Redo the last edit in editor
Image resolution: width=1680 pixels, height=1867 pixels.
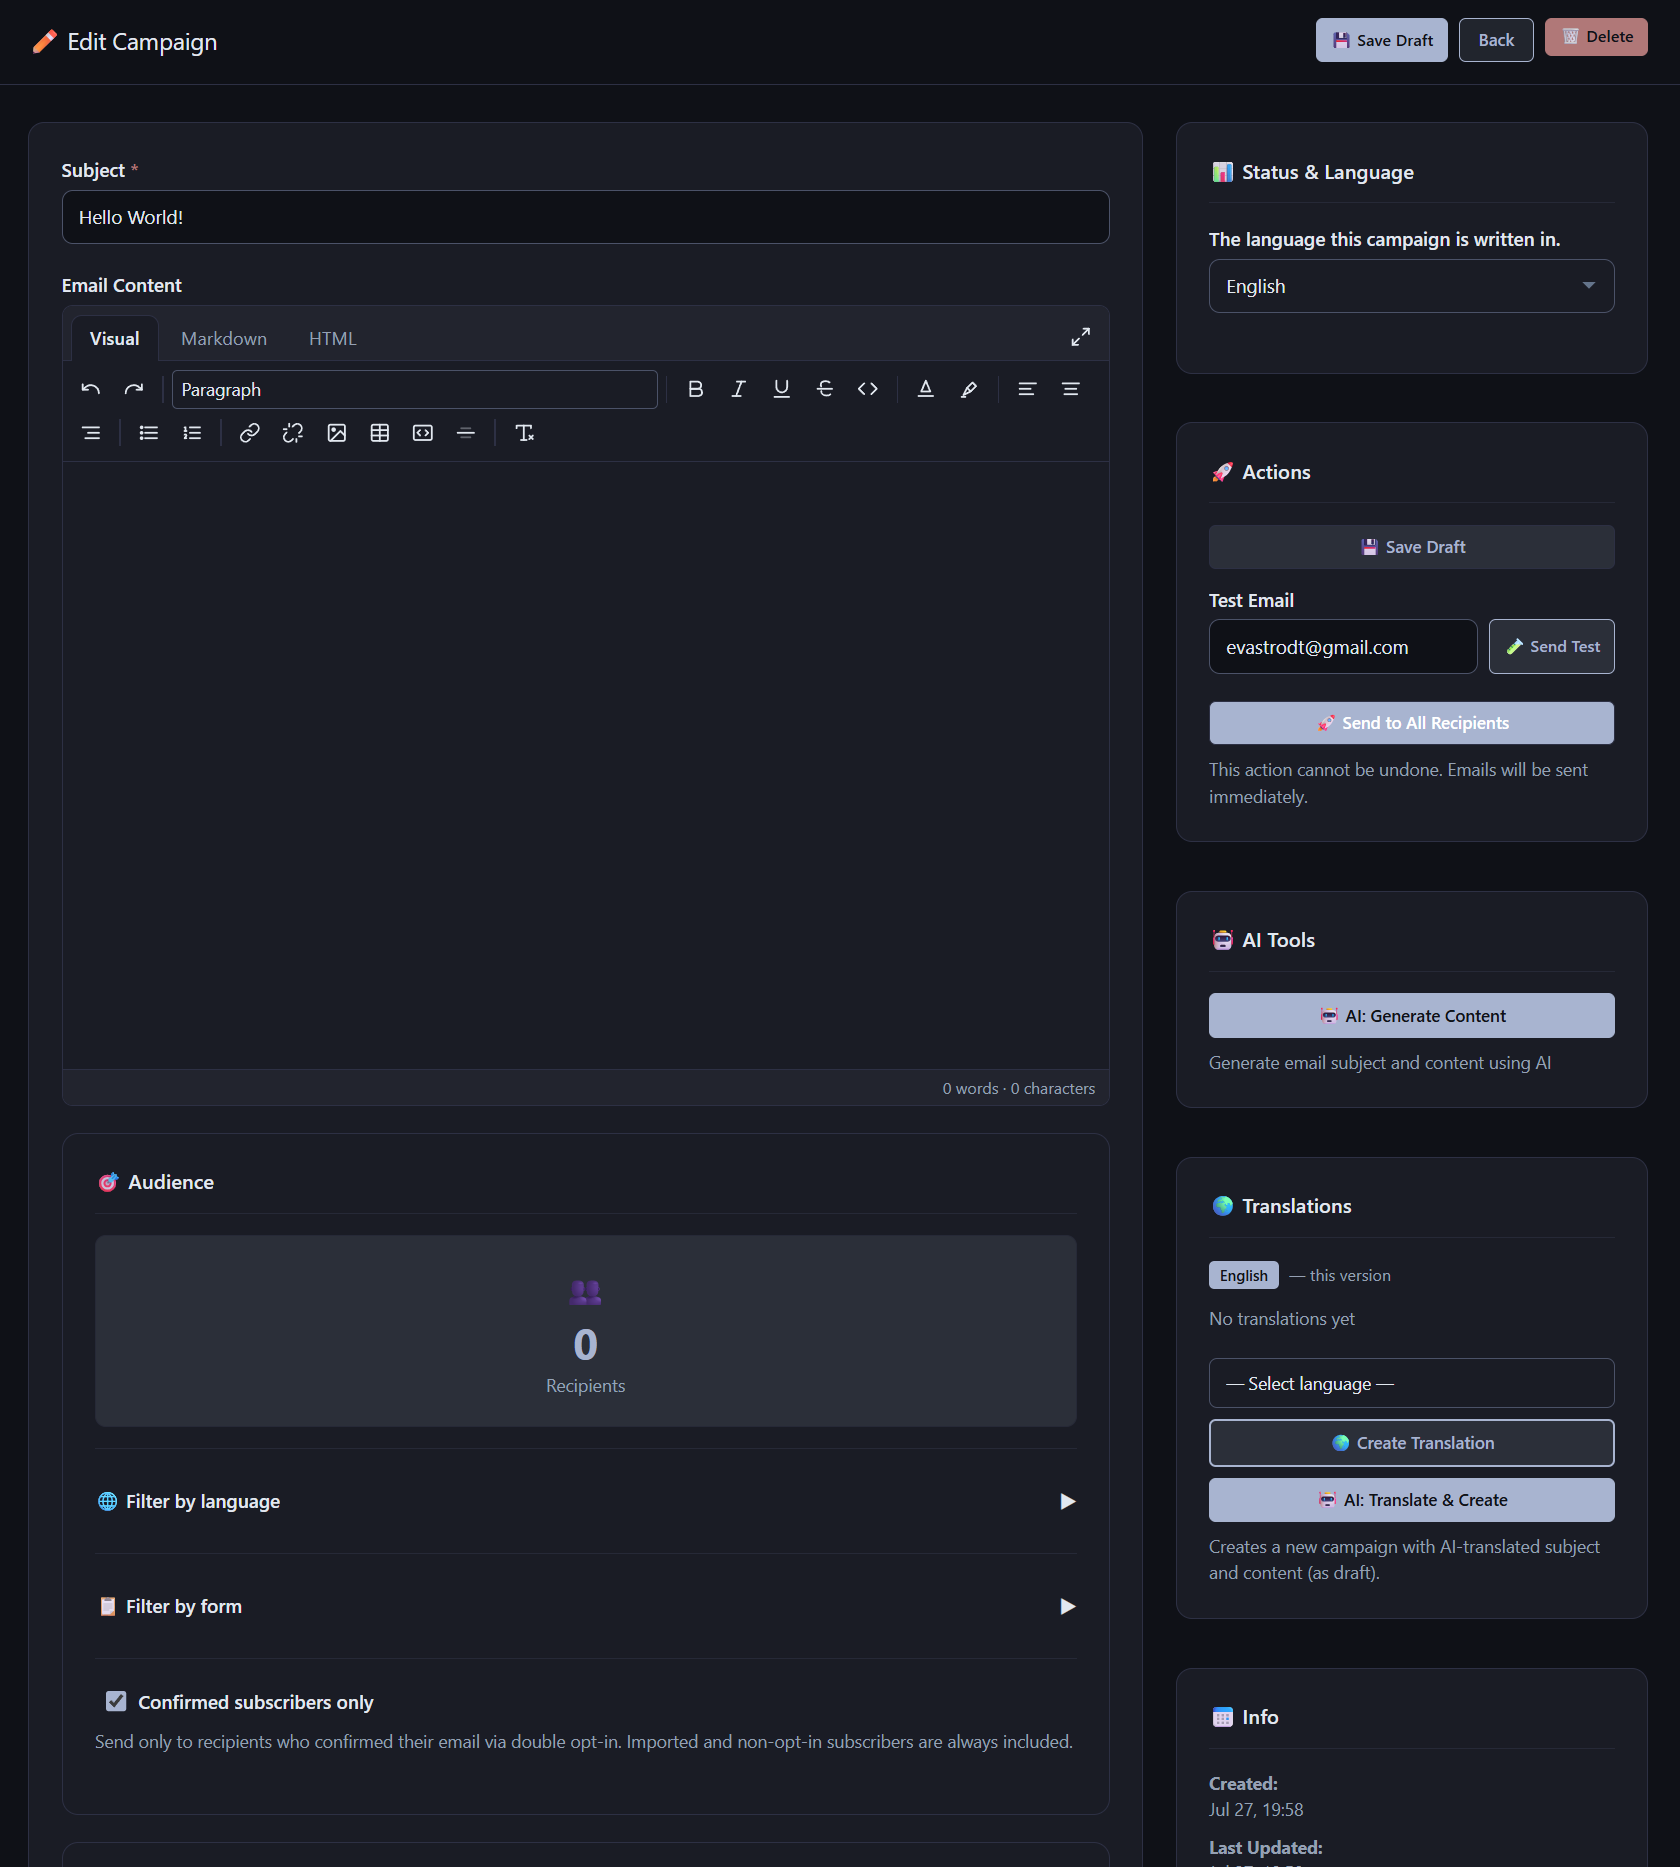134,389
